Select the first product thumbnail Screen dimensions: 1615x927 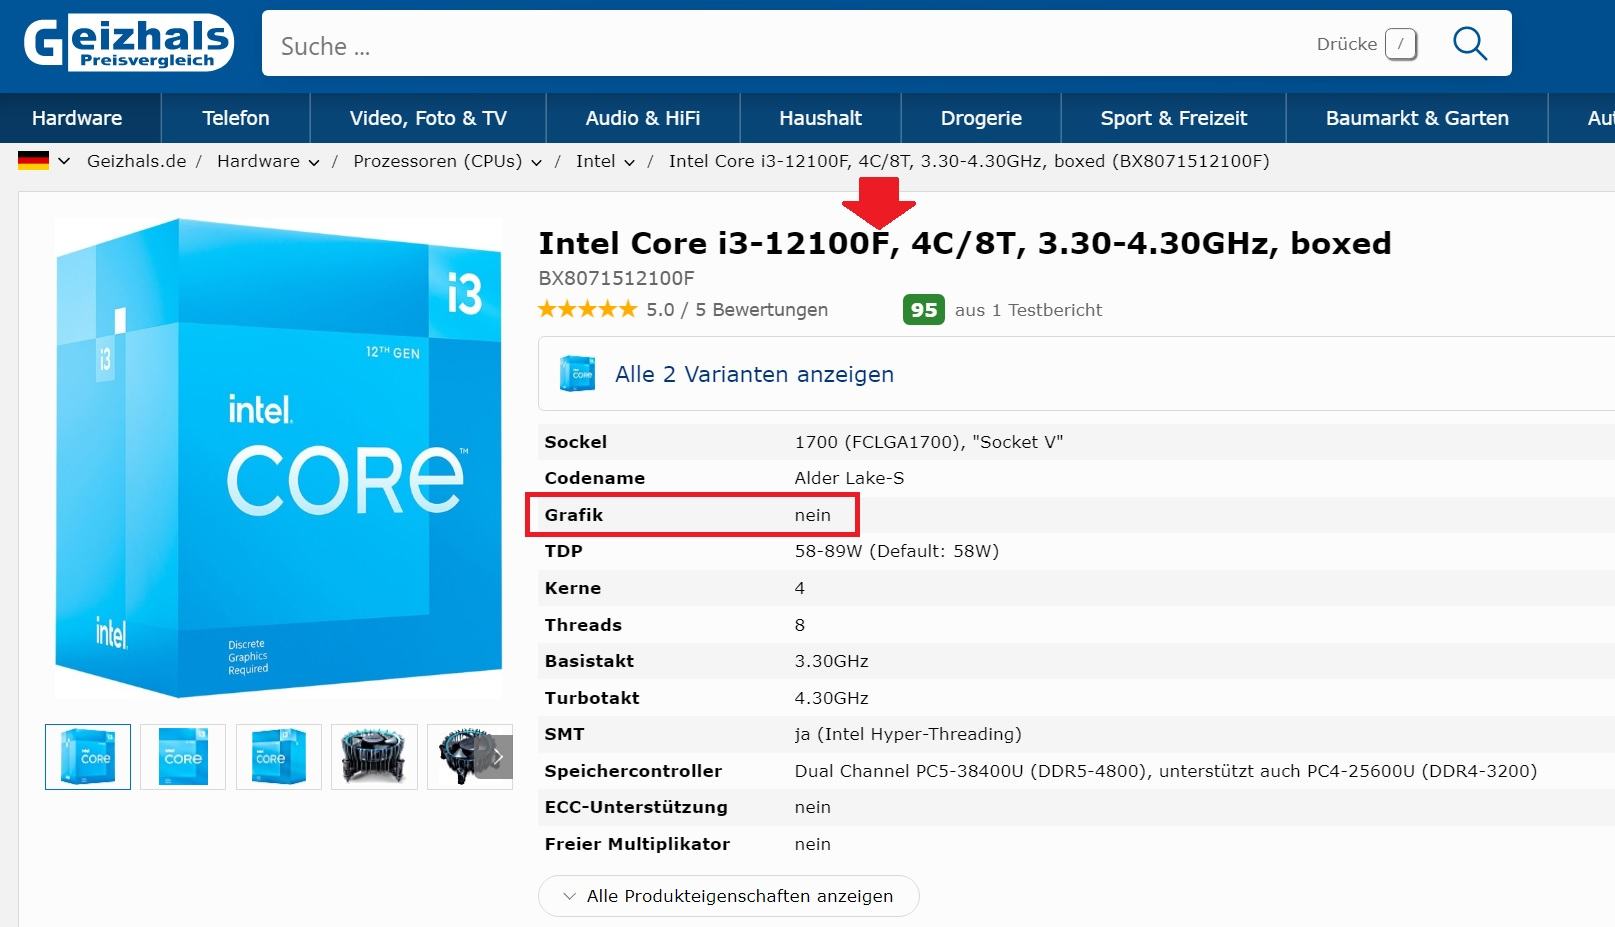(x=88, y=757)
